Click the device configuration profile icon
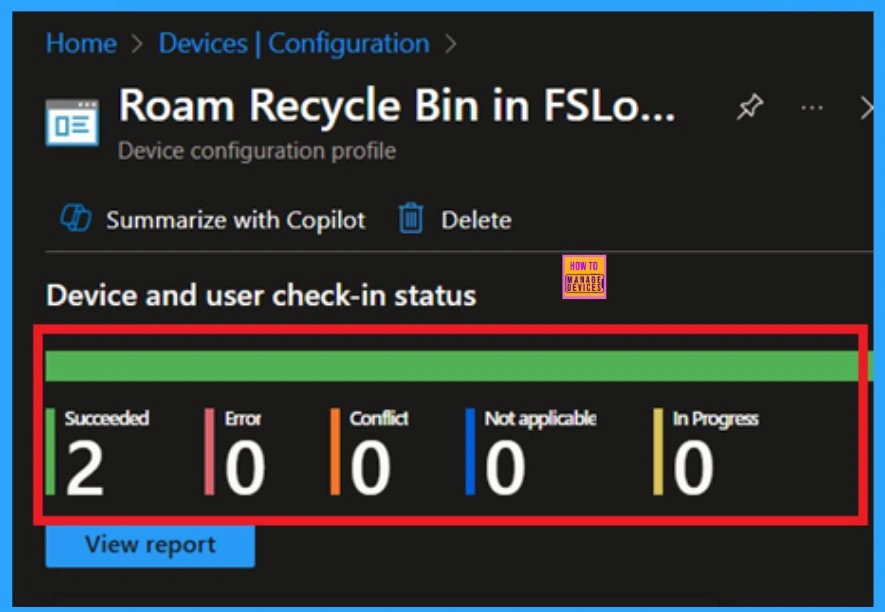The image size is (885, 612). click(x=72, y=122)
